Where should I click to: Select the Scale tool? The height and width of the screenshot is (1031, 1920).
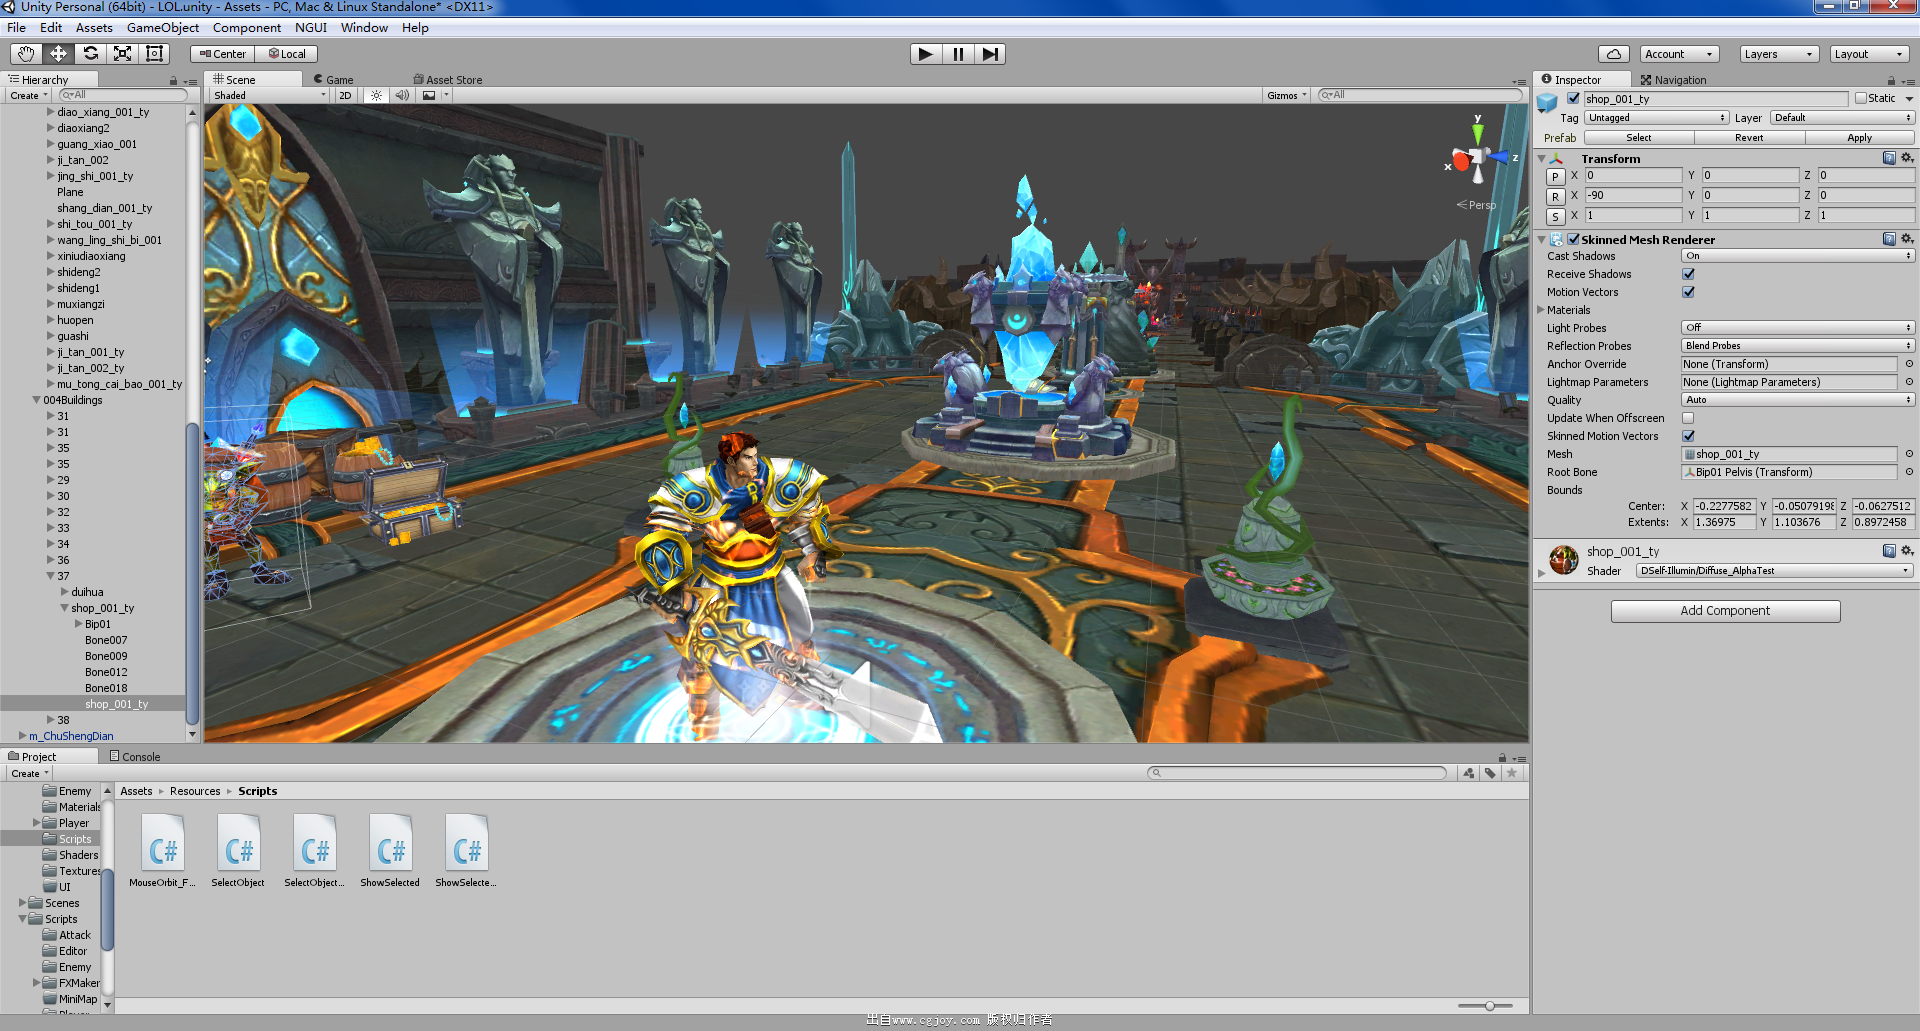click(122, 54)
